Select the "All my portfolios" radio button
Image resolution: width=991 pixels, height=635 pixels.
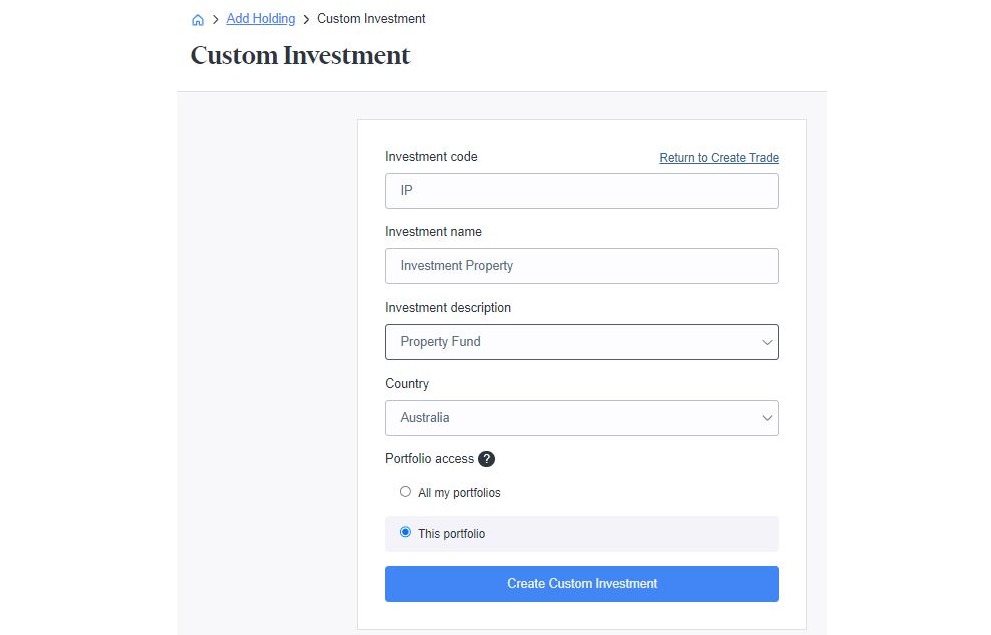tap(405, 491)
